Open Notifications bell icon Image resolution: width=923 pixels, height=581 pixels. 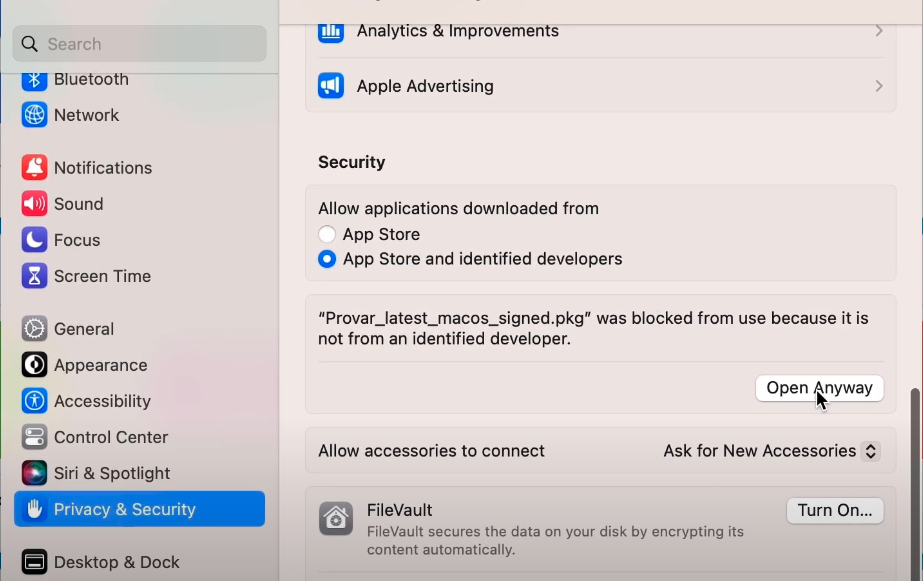pyautogui.click(x=34, y=168)
